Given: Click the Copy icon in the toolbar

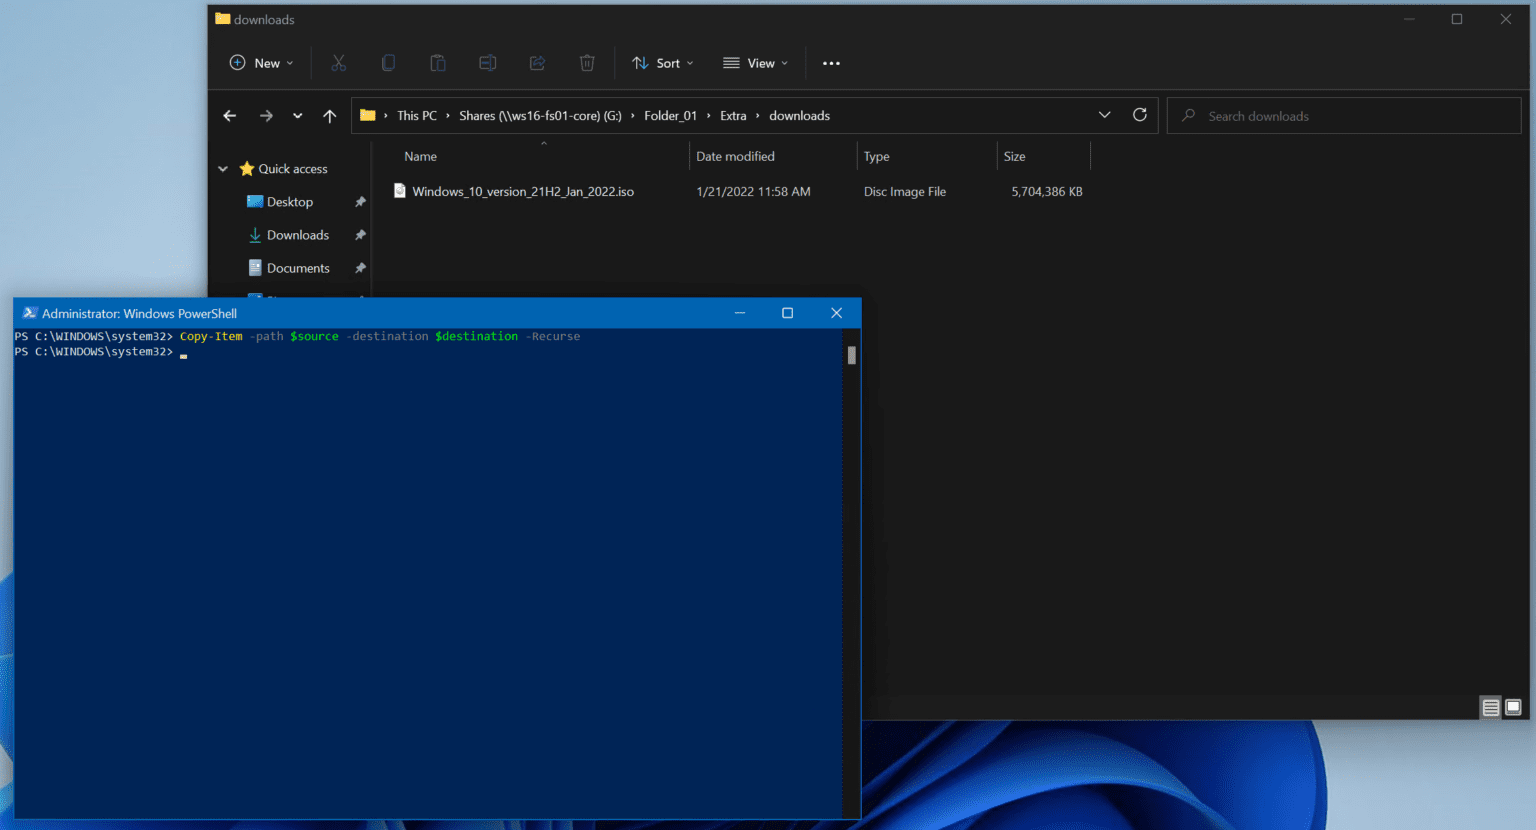Looking at the screenshot, I should coord(388,62).
